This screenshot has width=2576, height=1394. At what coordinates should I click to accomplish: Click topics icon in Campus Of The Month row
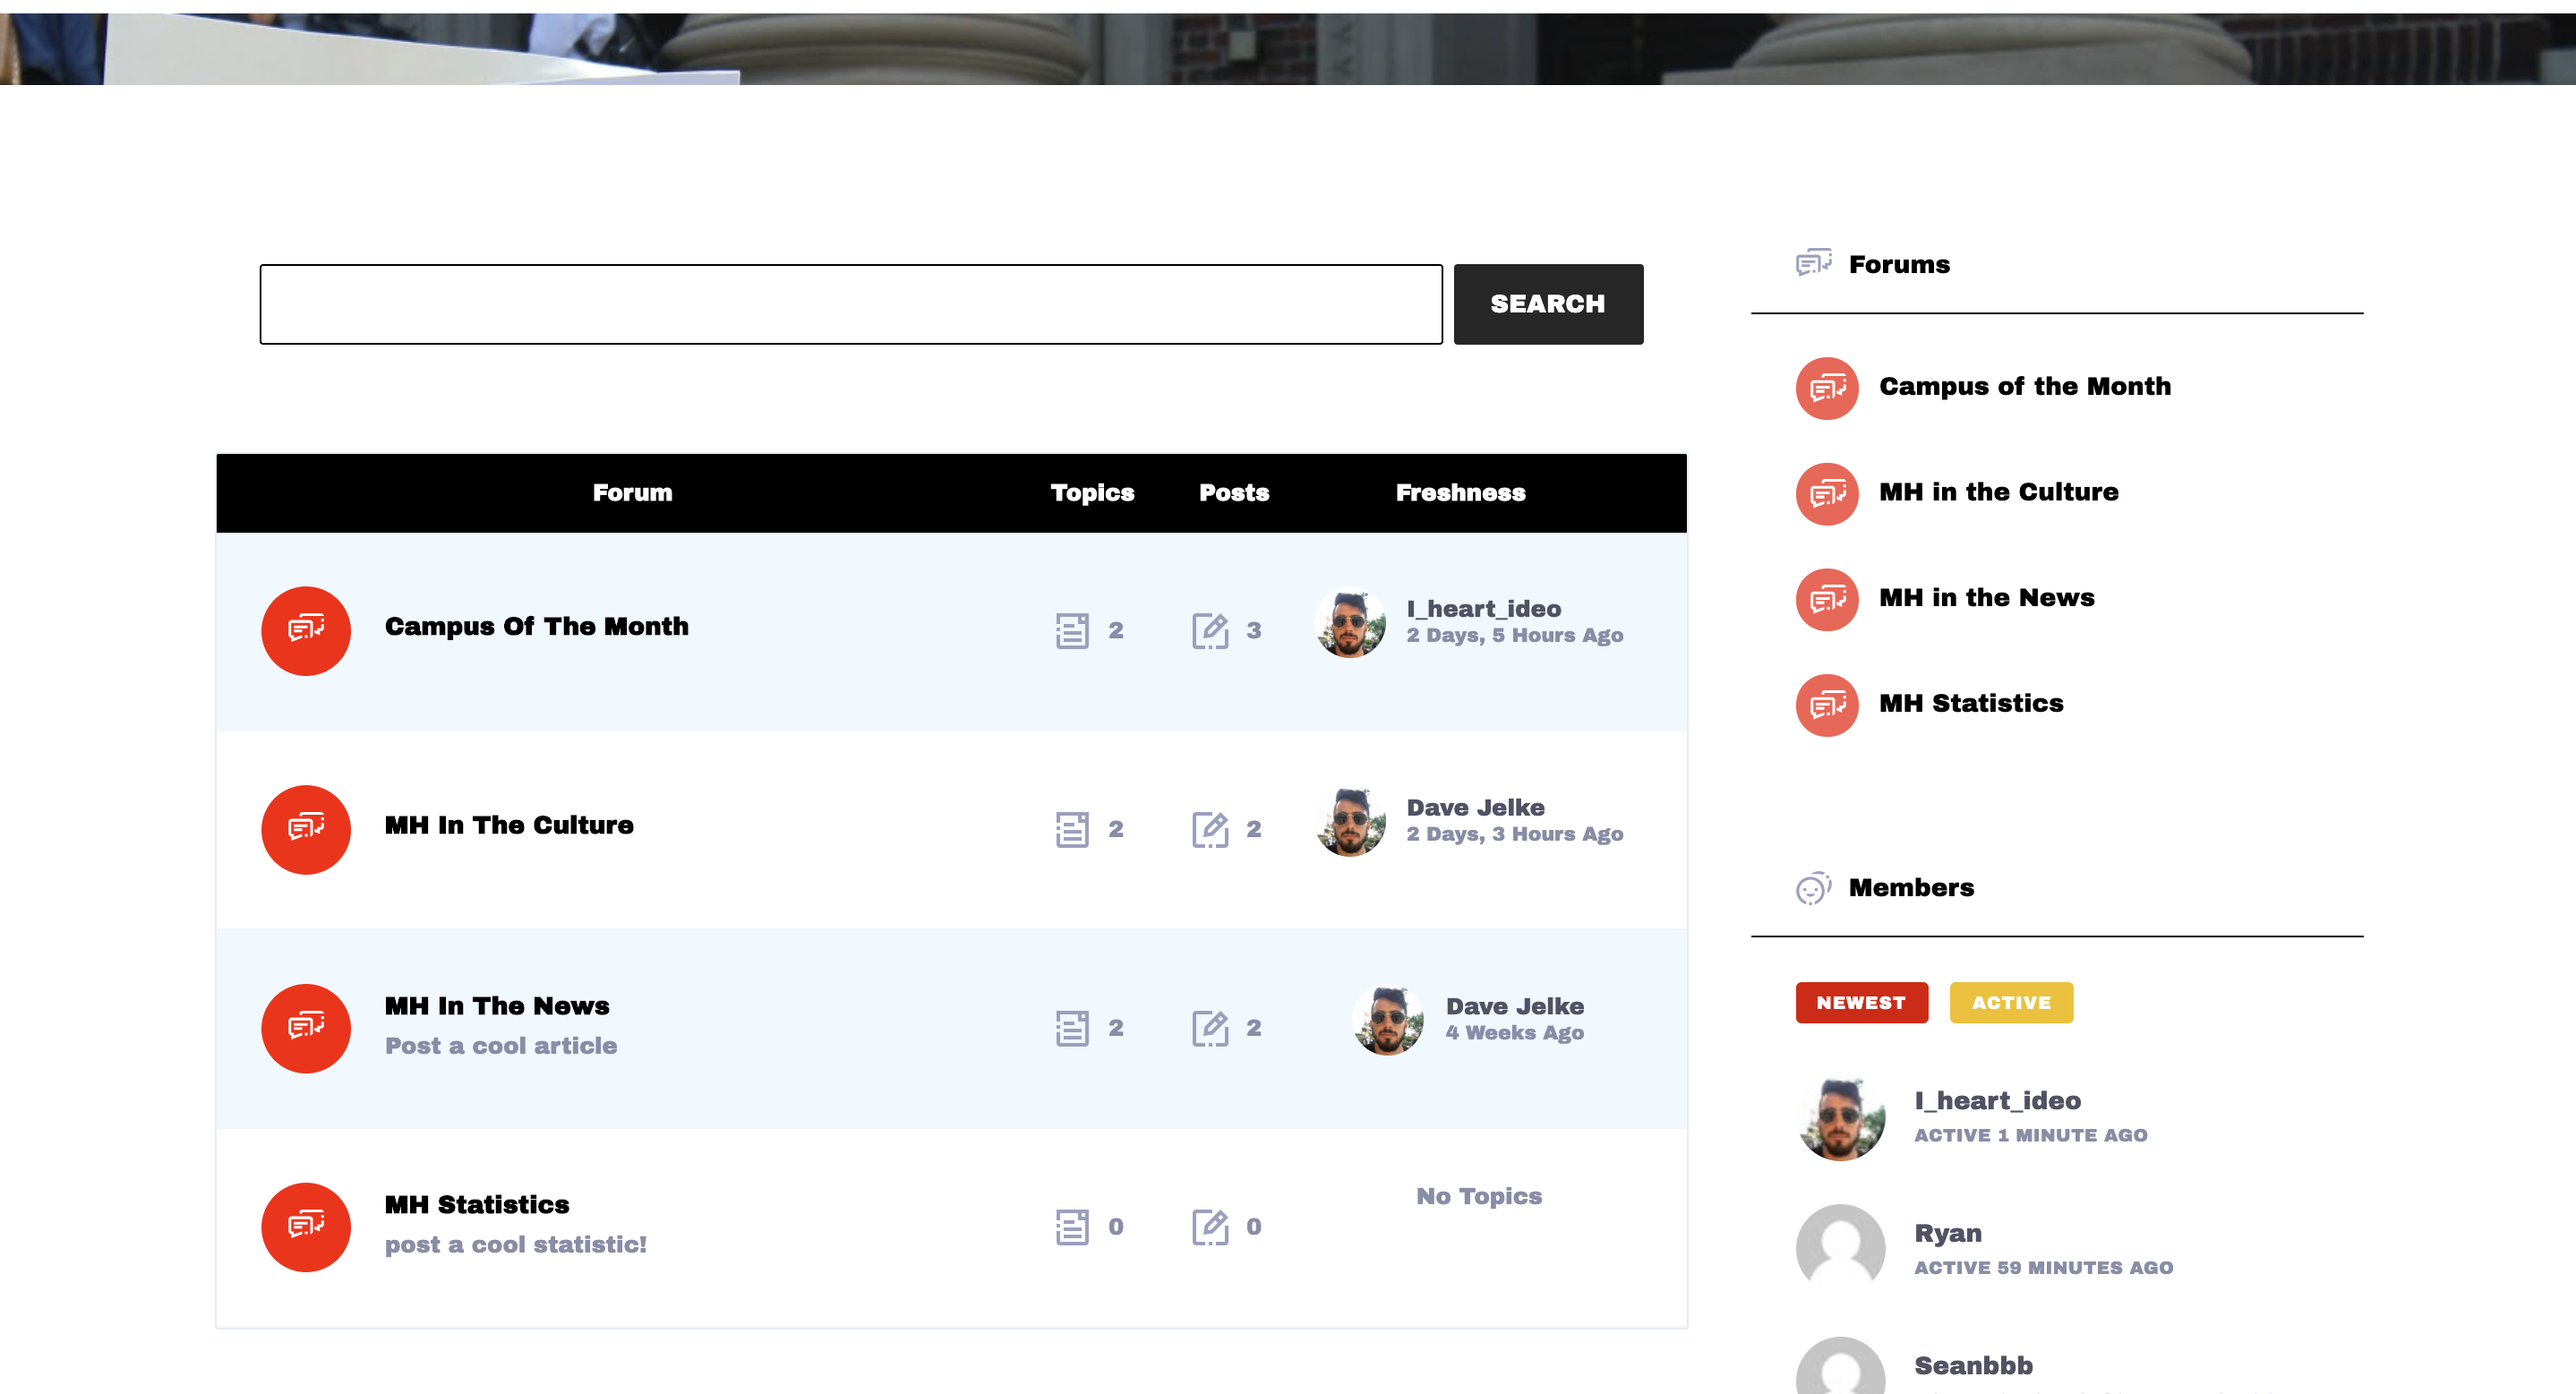(1072, 631)
